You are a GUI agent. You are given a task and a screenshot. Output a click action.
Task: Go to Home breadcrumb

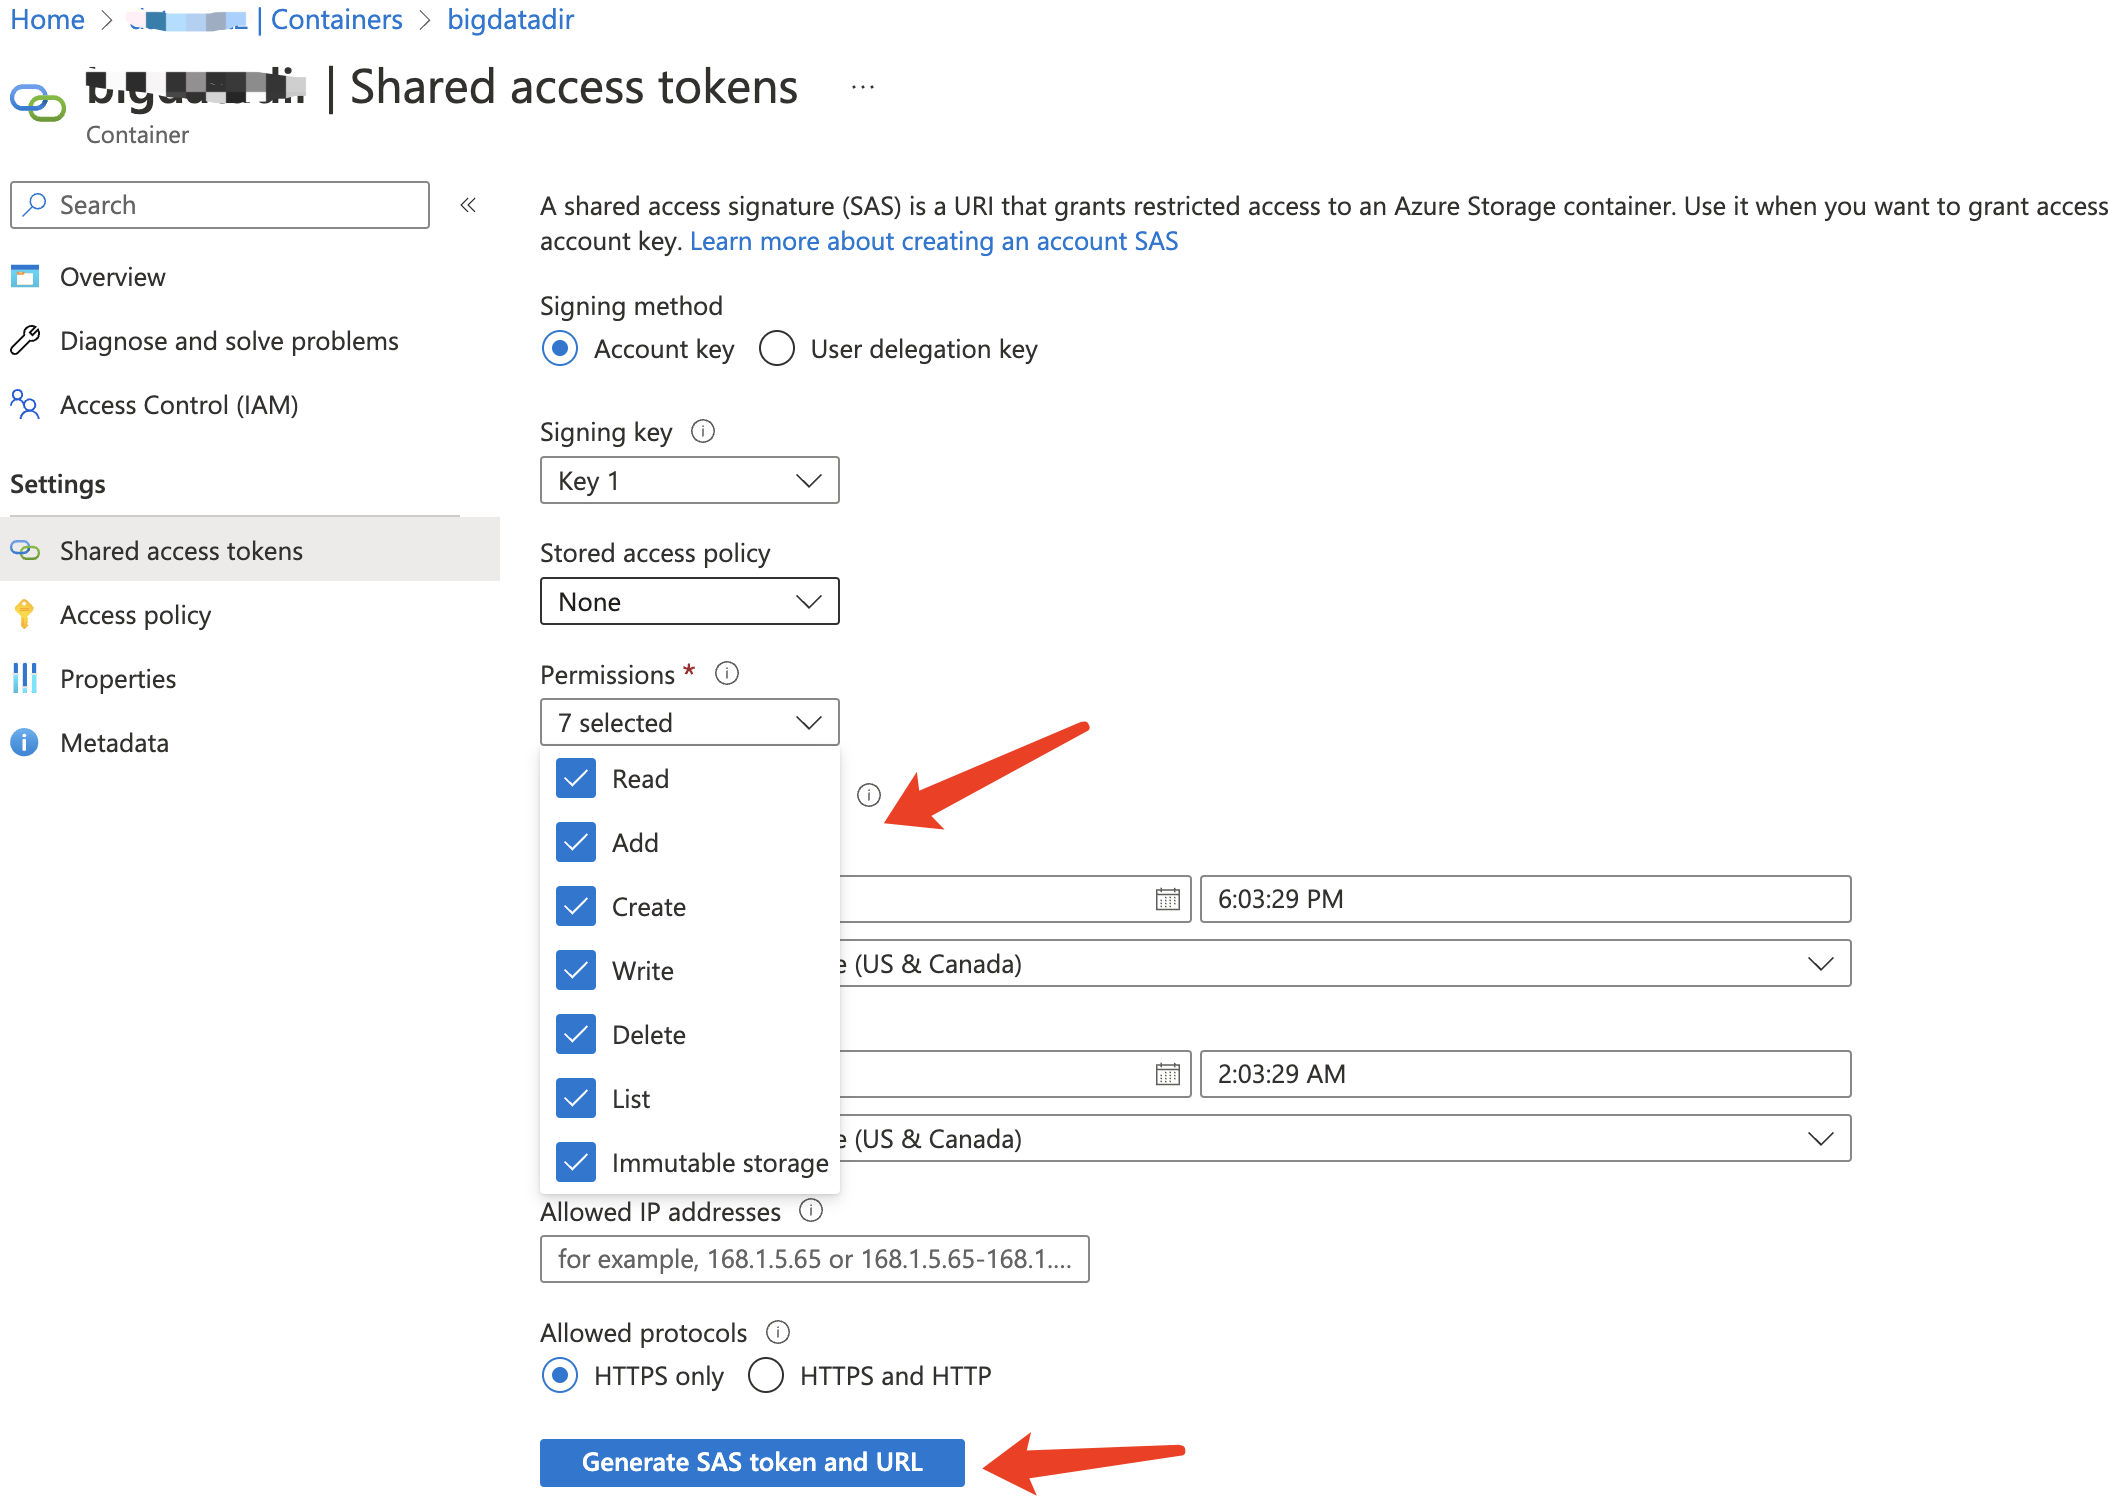47,19
